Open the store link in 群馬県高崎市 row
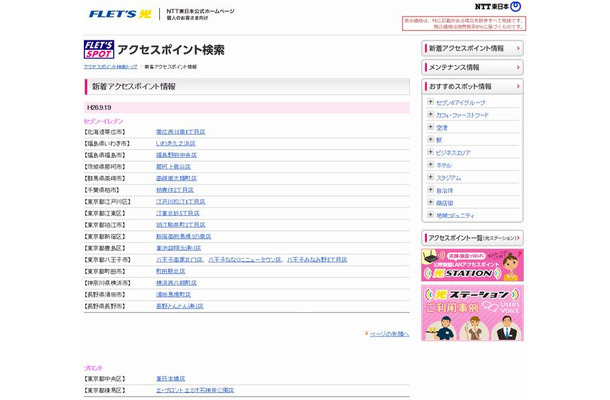The height and width of the screenshot is (400, 610). point(176,179)
